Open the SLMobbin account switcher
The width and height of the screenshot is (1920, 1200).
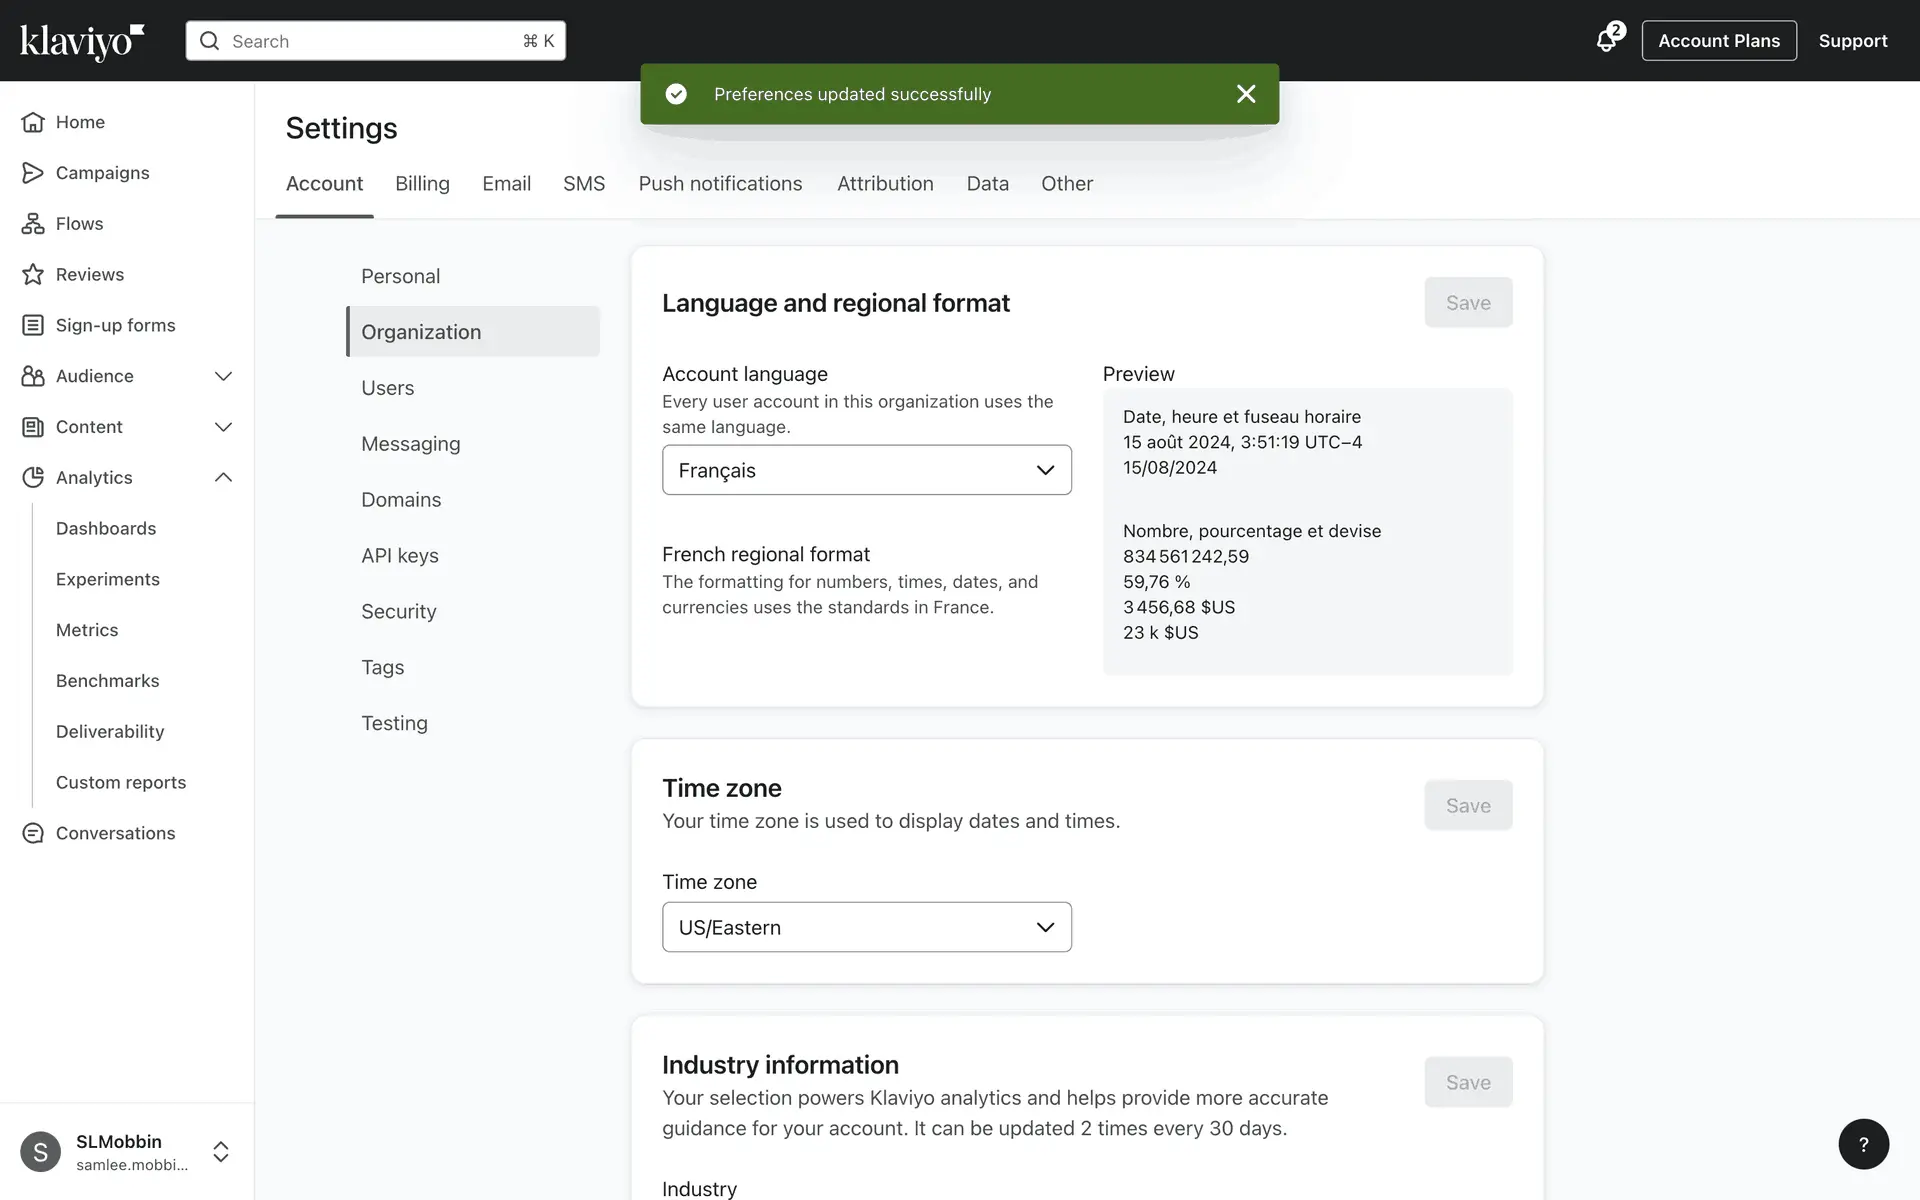pyautogui.click(x=221, y=1151)
